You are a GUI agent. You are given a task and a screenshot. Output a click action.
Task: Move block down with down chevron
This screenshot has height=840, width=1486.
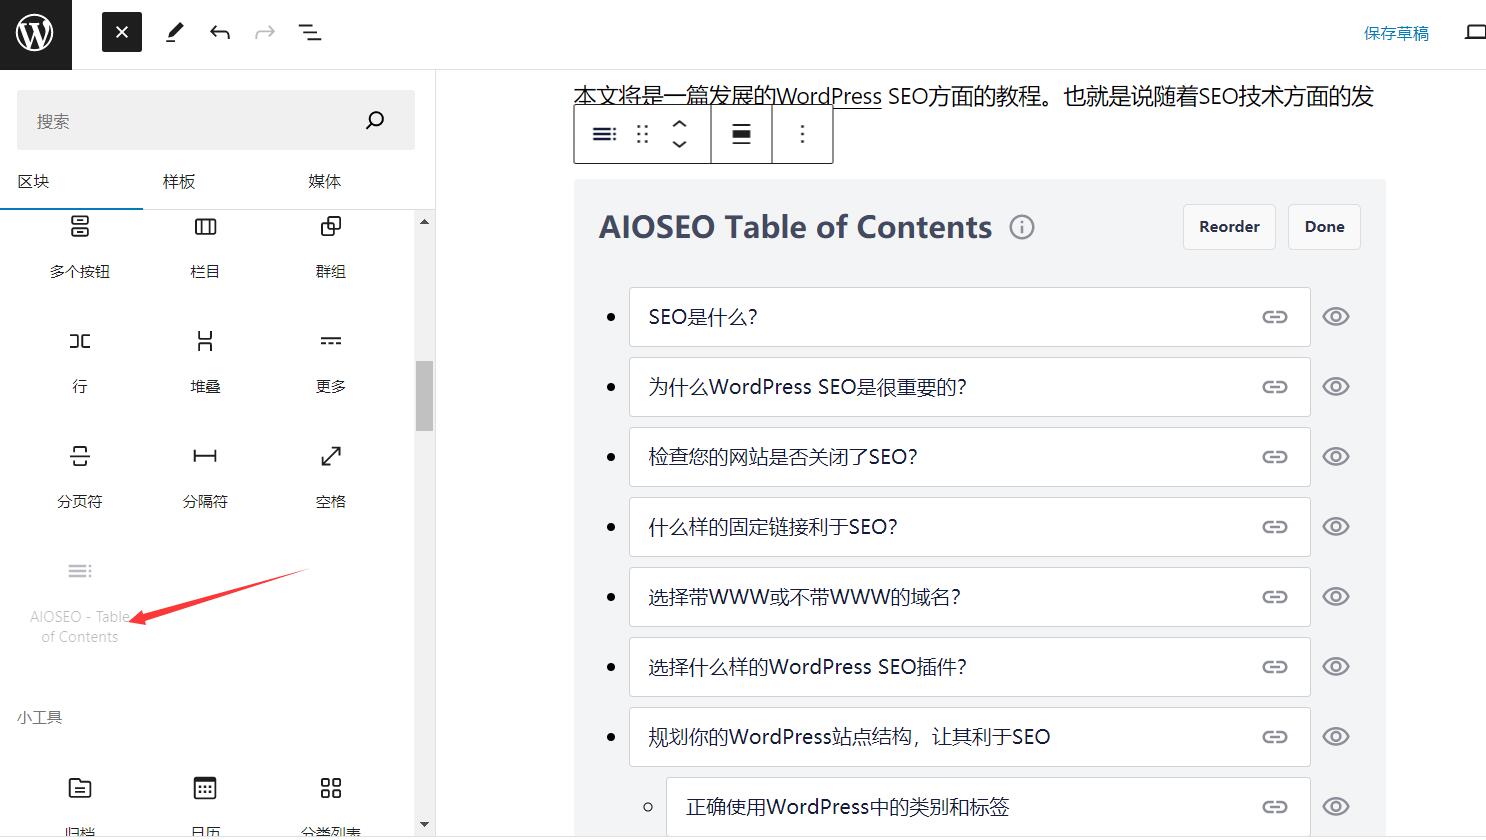[x=679, y=145]
